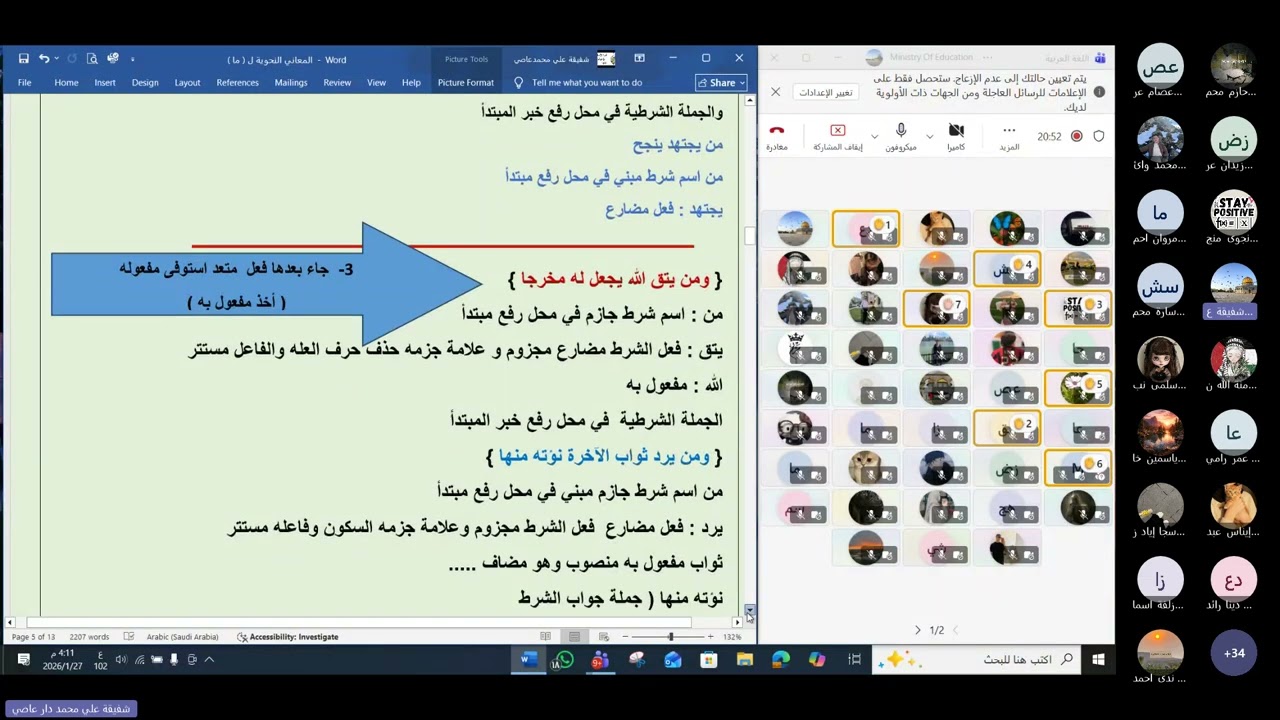The width and height of the screenshot is (1280, 720).
Task: Open the Undo history dropdown arrow
Action: [x=56, y=59]
